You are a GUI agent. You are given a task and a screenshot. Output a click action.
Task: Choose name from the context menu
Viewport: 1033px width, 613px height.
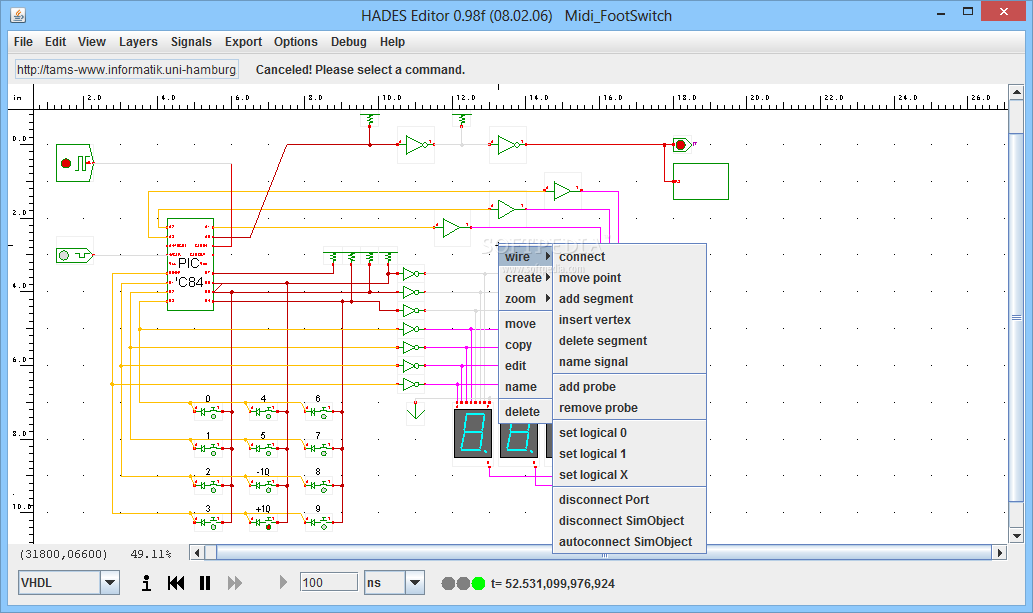(526, 387)
